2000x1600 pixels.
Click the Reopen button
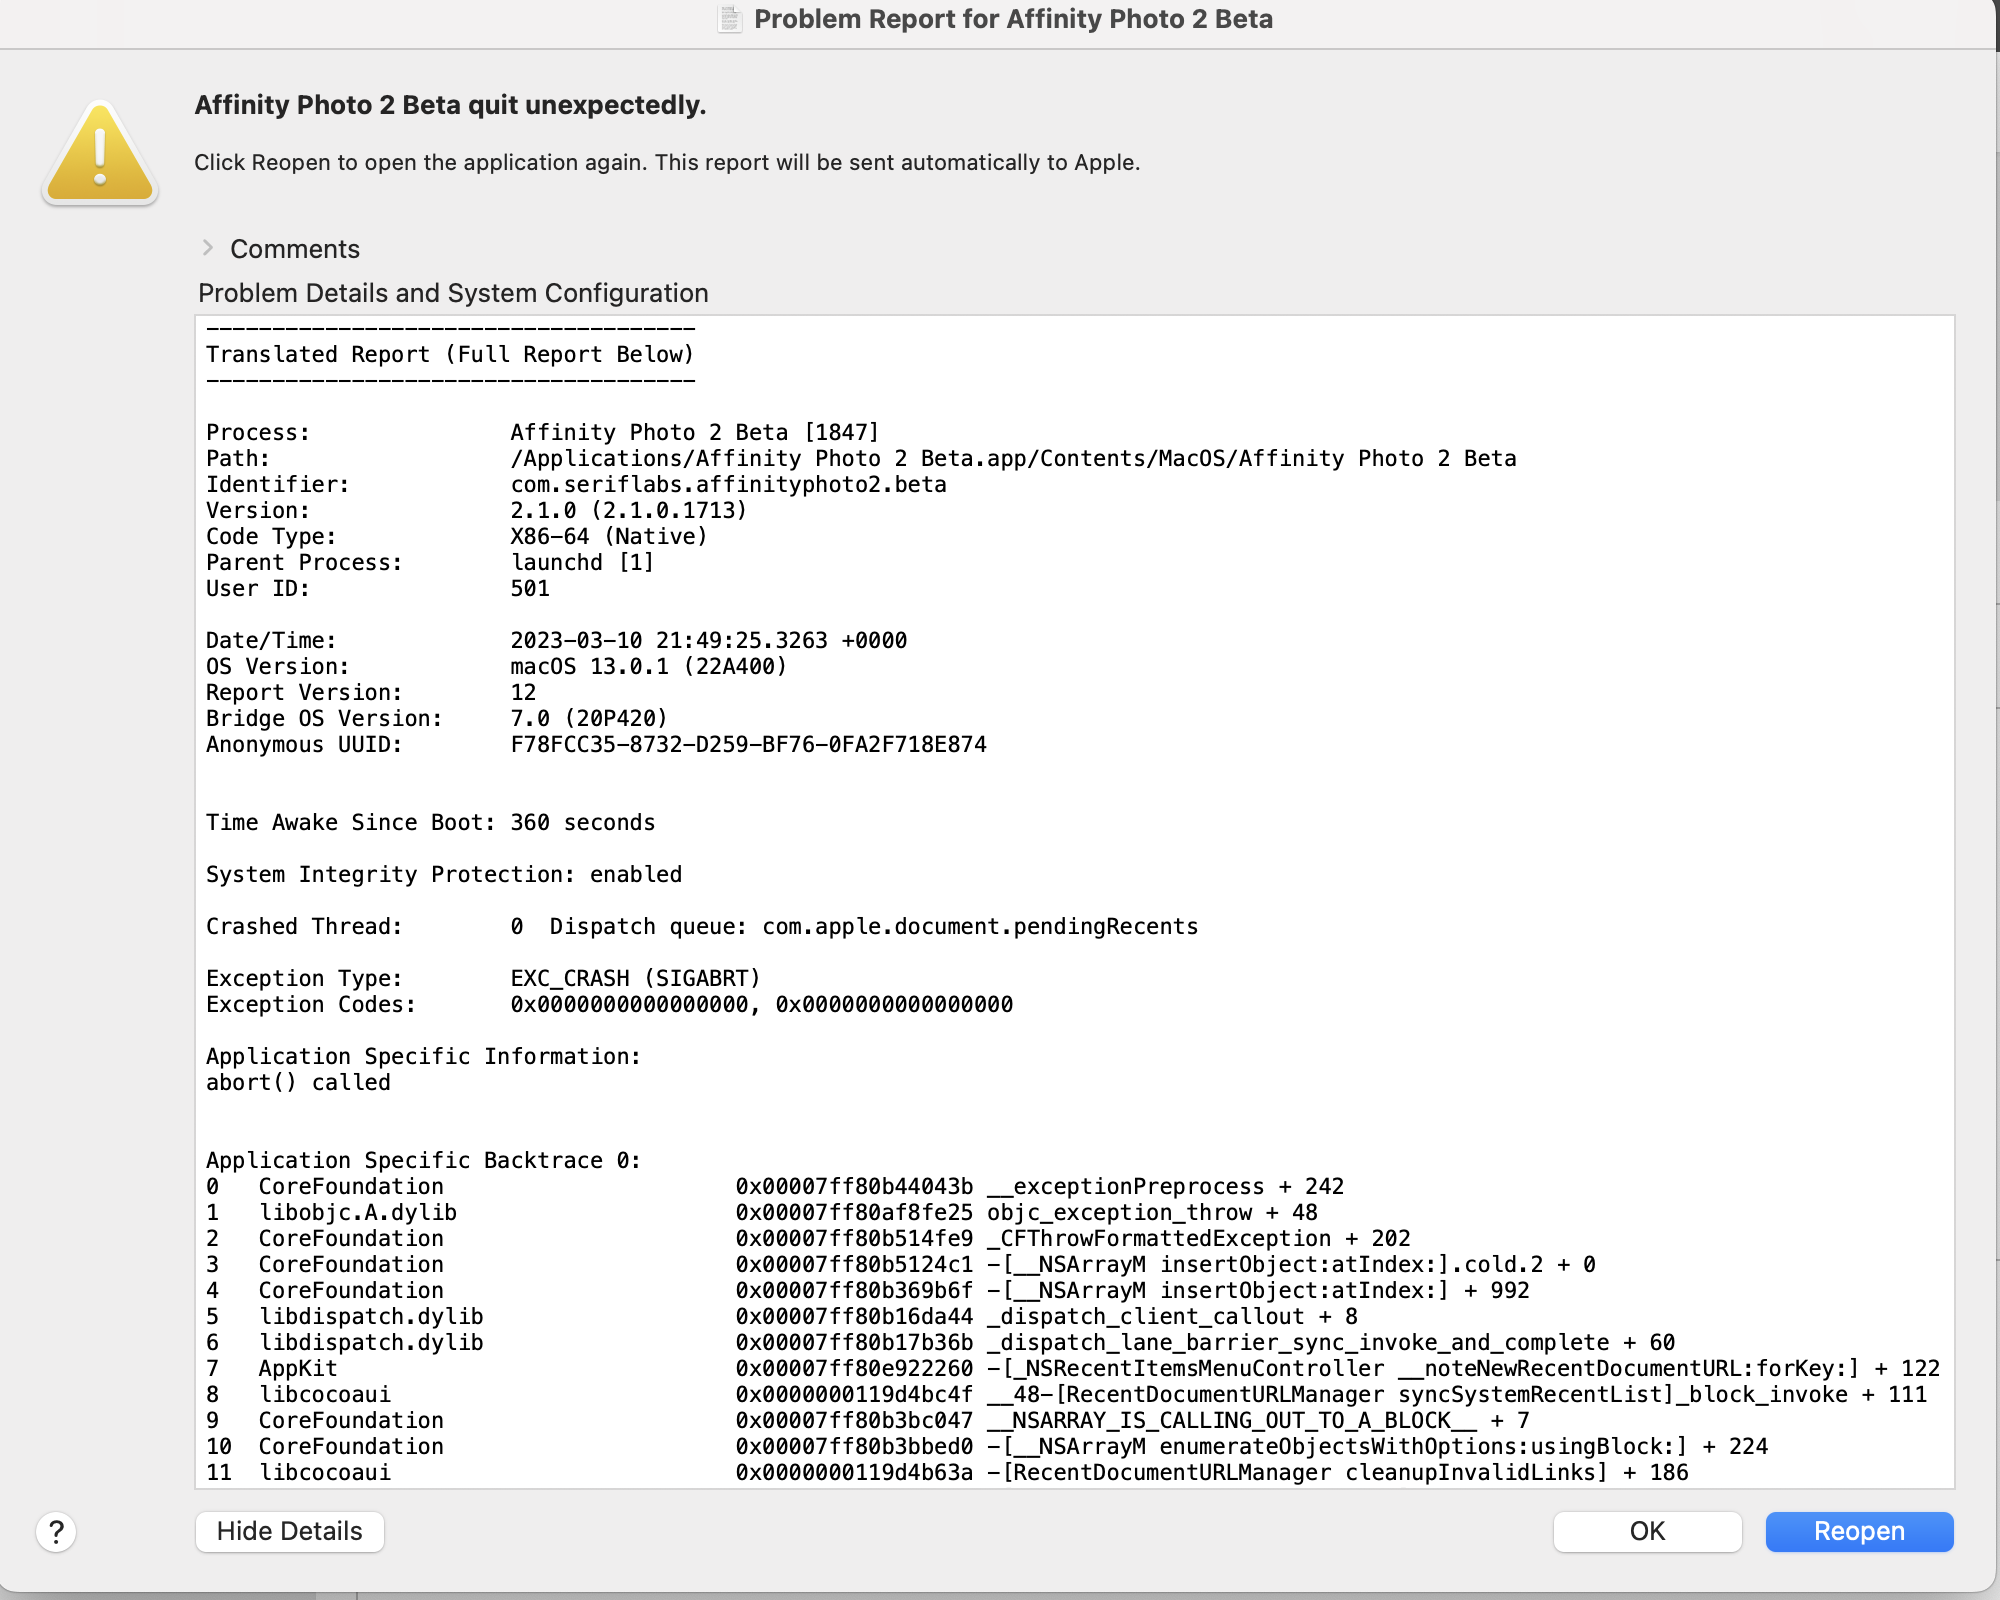[1859, 1531]
